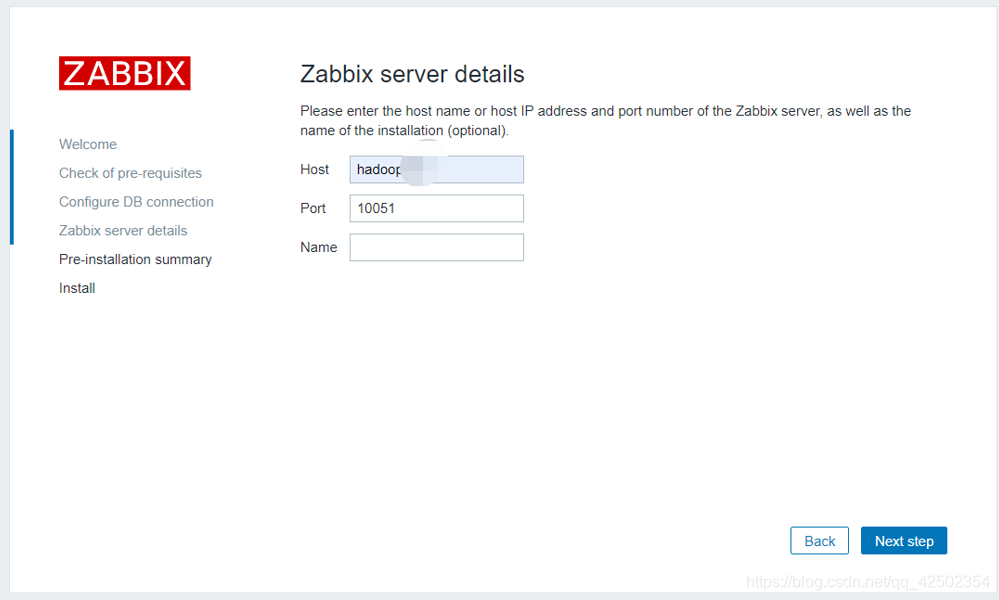The height and width of the screenshot is (600, 999).
Task: Select Check of pre-requisites step
Action: tap(131, 173)
